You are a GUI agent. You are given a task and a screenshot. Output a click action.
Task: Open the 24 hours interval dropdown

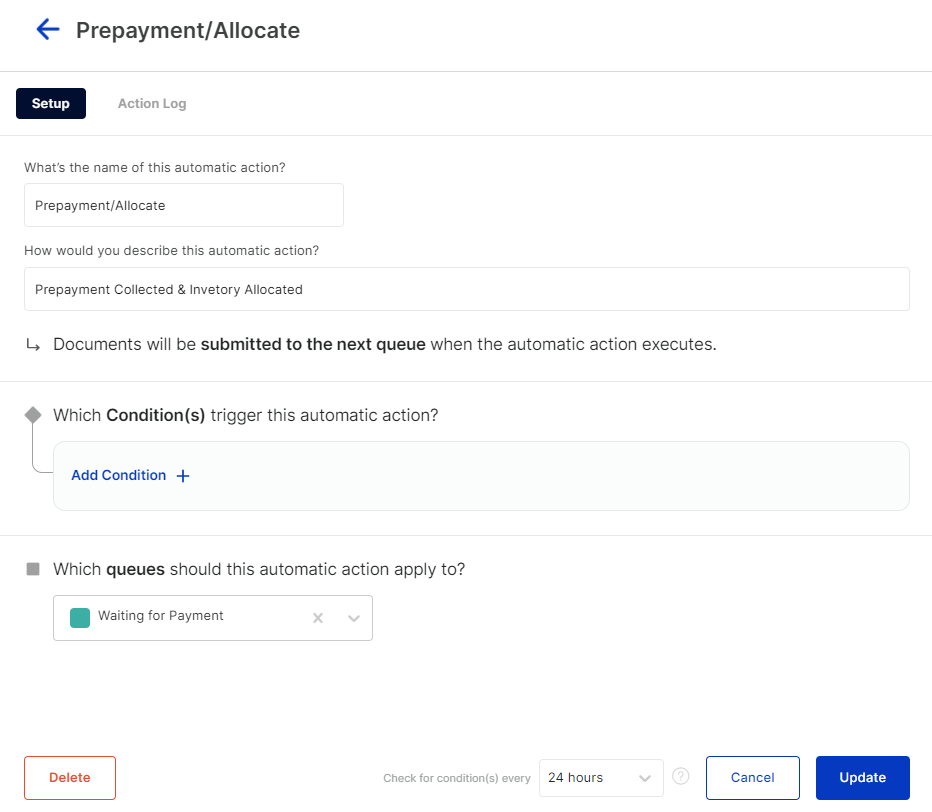coord(601,778)
